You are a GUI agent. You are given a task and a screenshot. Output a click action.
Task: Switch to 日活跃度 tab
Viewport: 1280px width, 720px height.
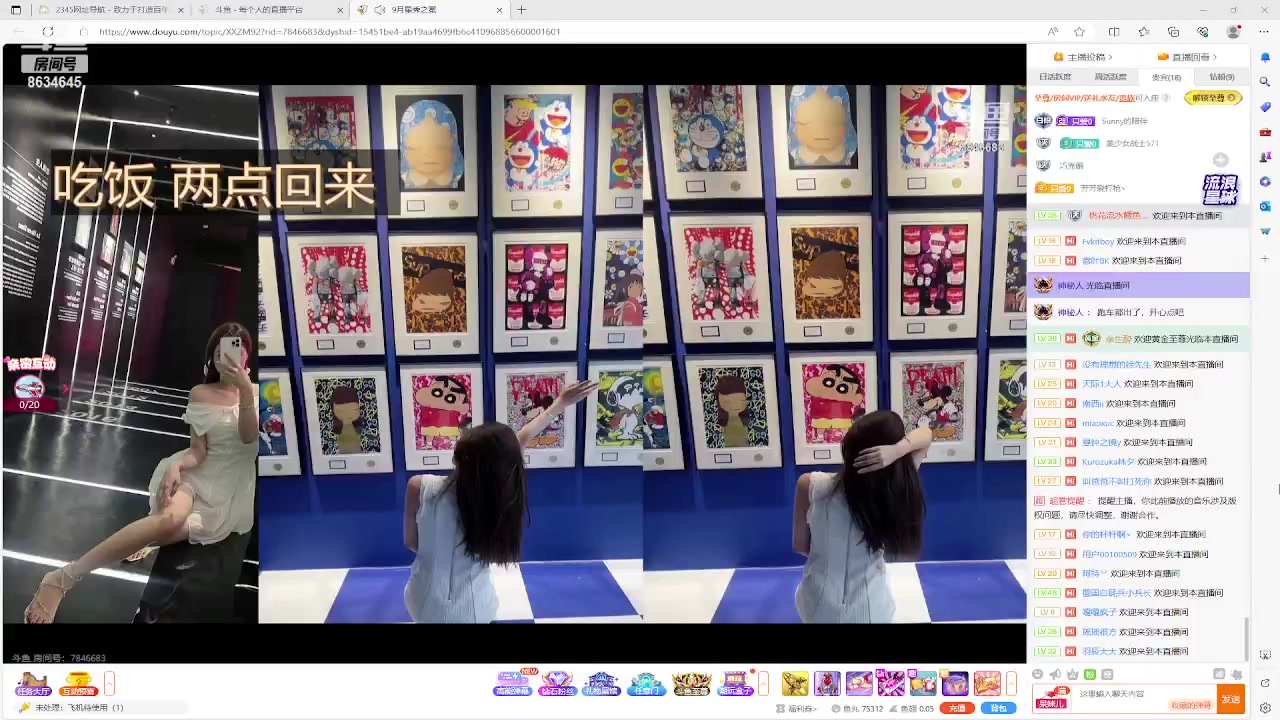tap(1054, 77)
